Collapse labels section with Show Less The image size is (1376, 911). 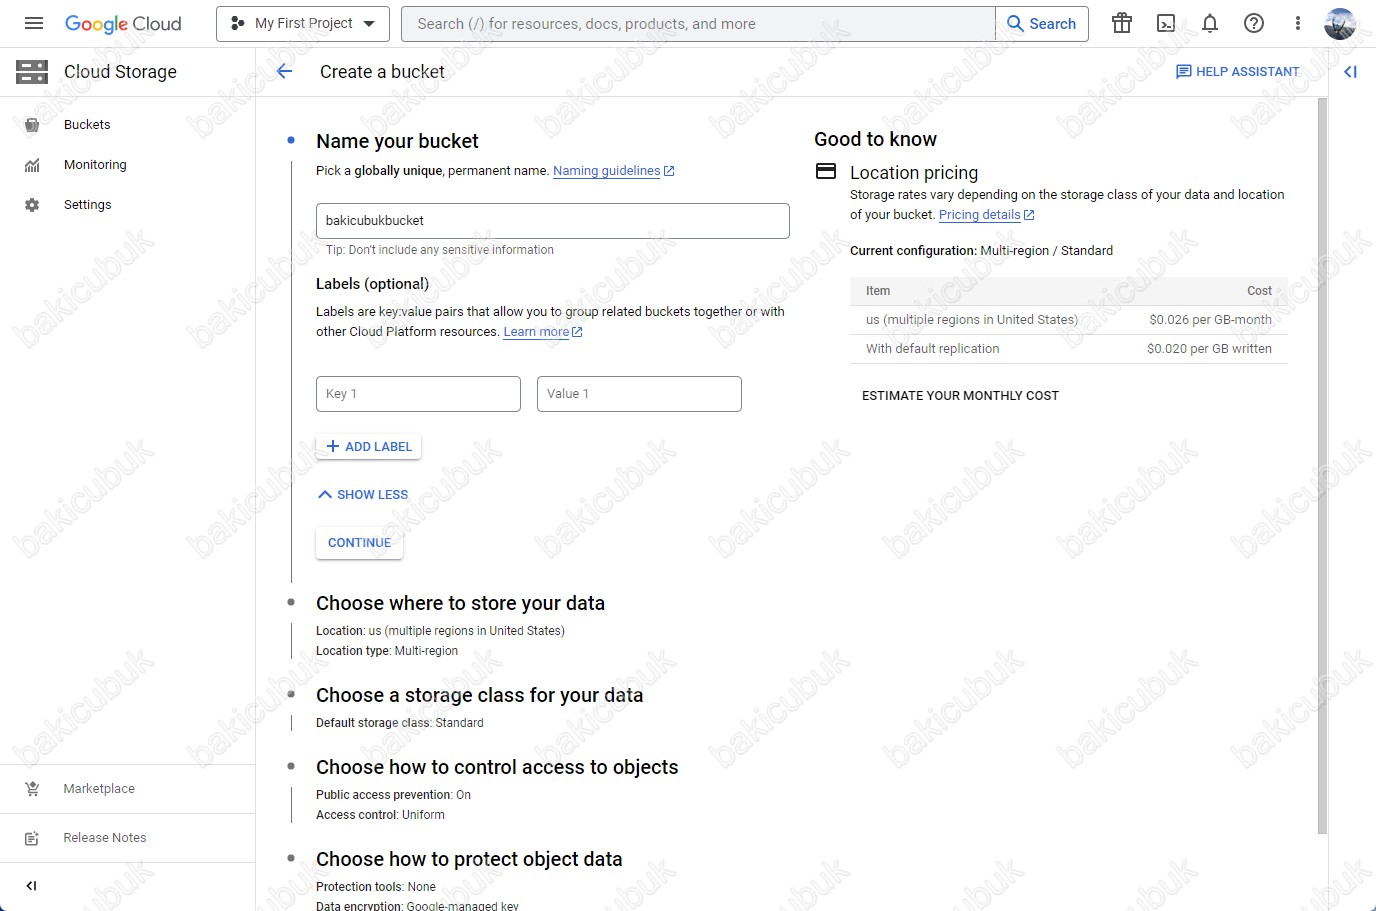(x=363, y=495)
